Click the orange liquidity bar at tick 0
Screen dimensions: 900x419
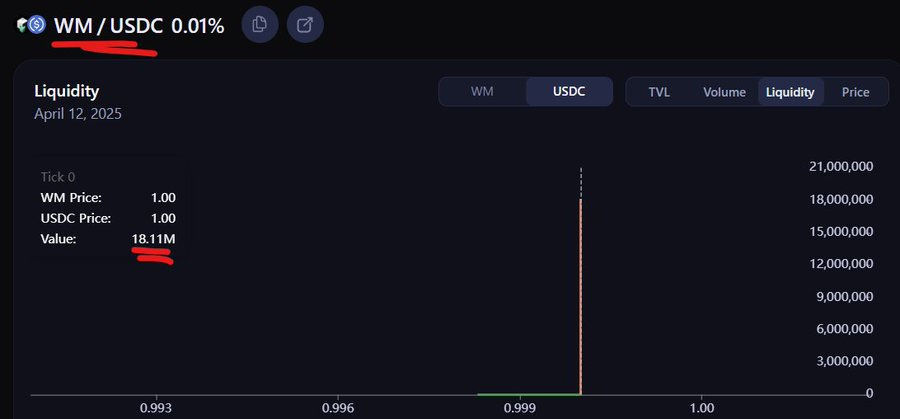[x=581, y=297]
